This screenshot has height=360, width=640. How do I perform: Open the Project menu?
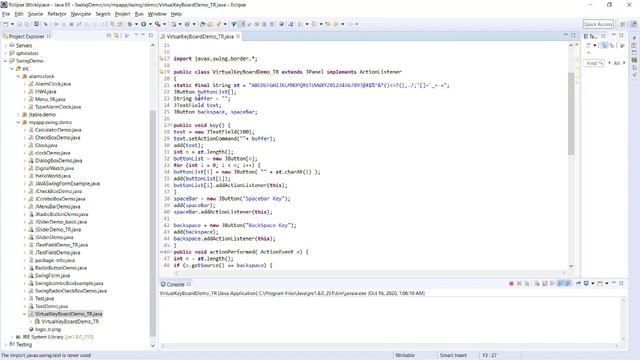coord(122,14)
